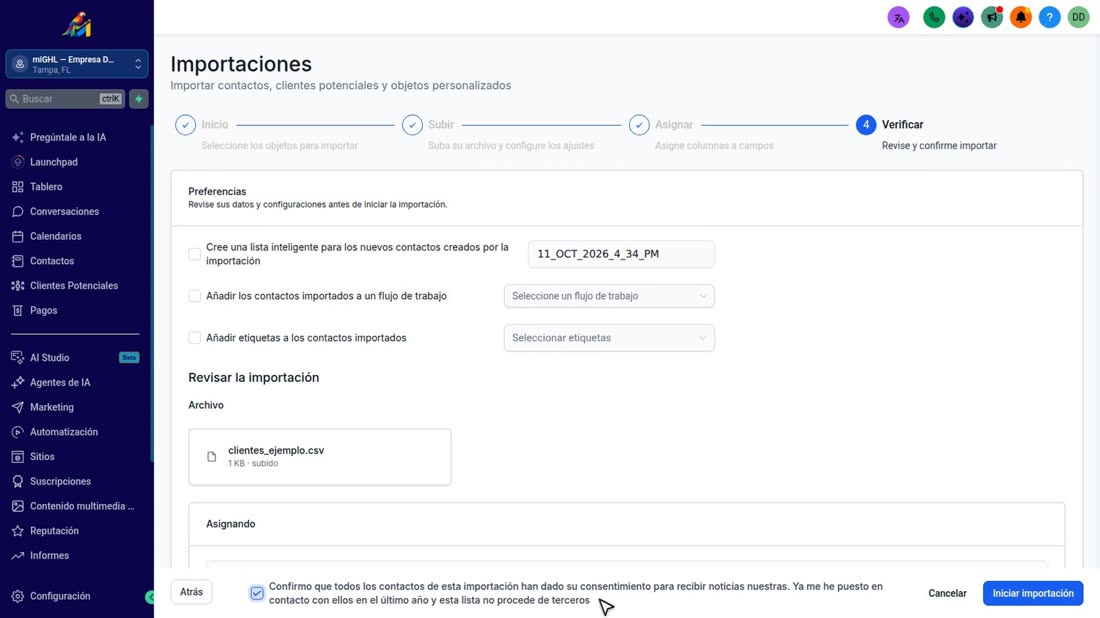Click the Informes trend line icon
Viewport: 1100px width, 618px height.
18,556
